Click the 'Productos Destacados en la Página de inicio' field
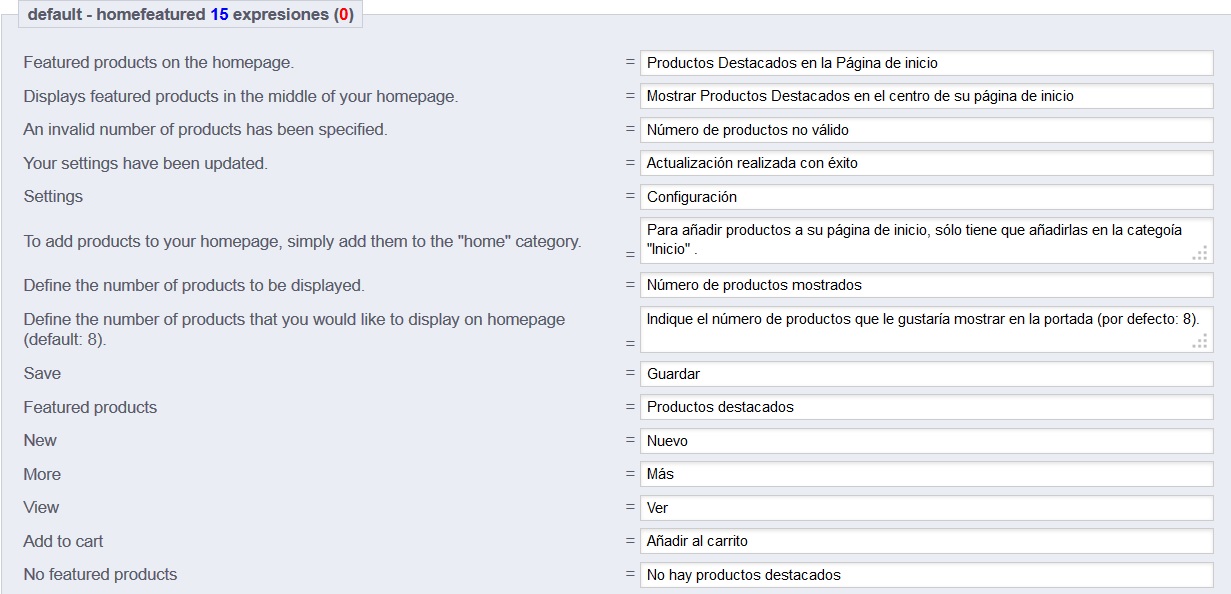 tap(926, 63)
